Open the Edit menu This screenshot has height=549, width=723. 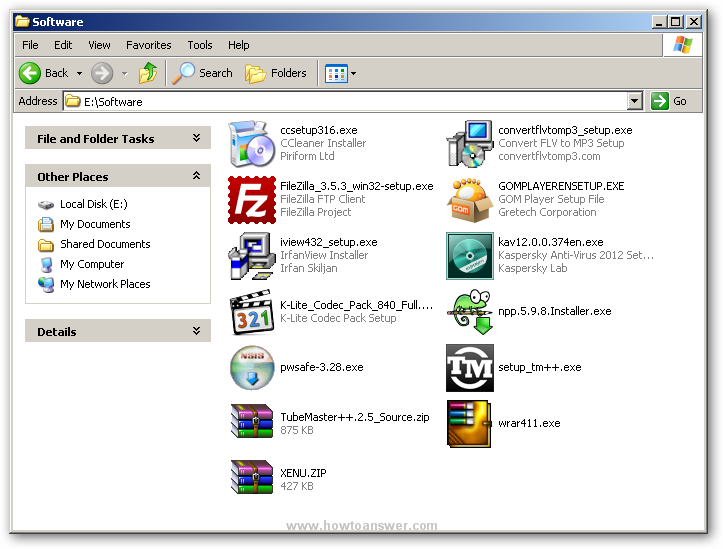(63, 45)
